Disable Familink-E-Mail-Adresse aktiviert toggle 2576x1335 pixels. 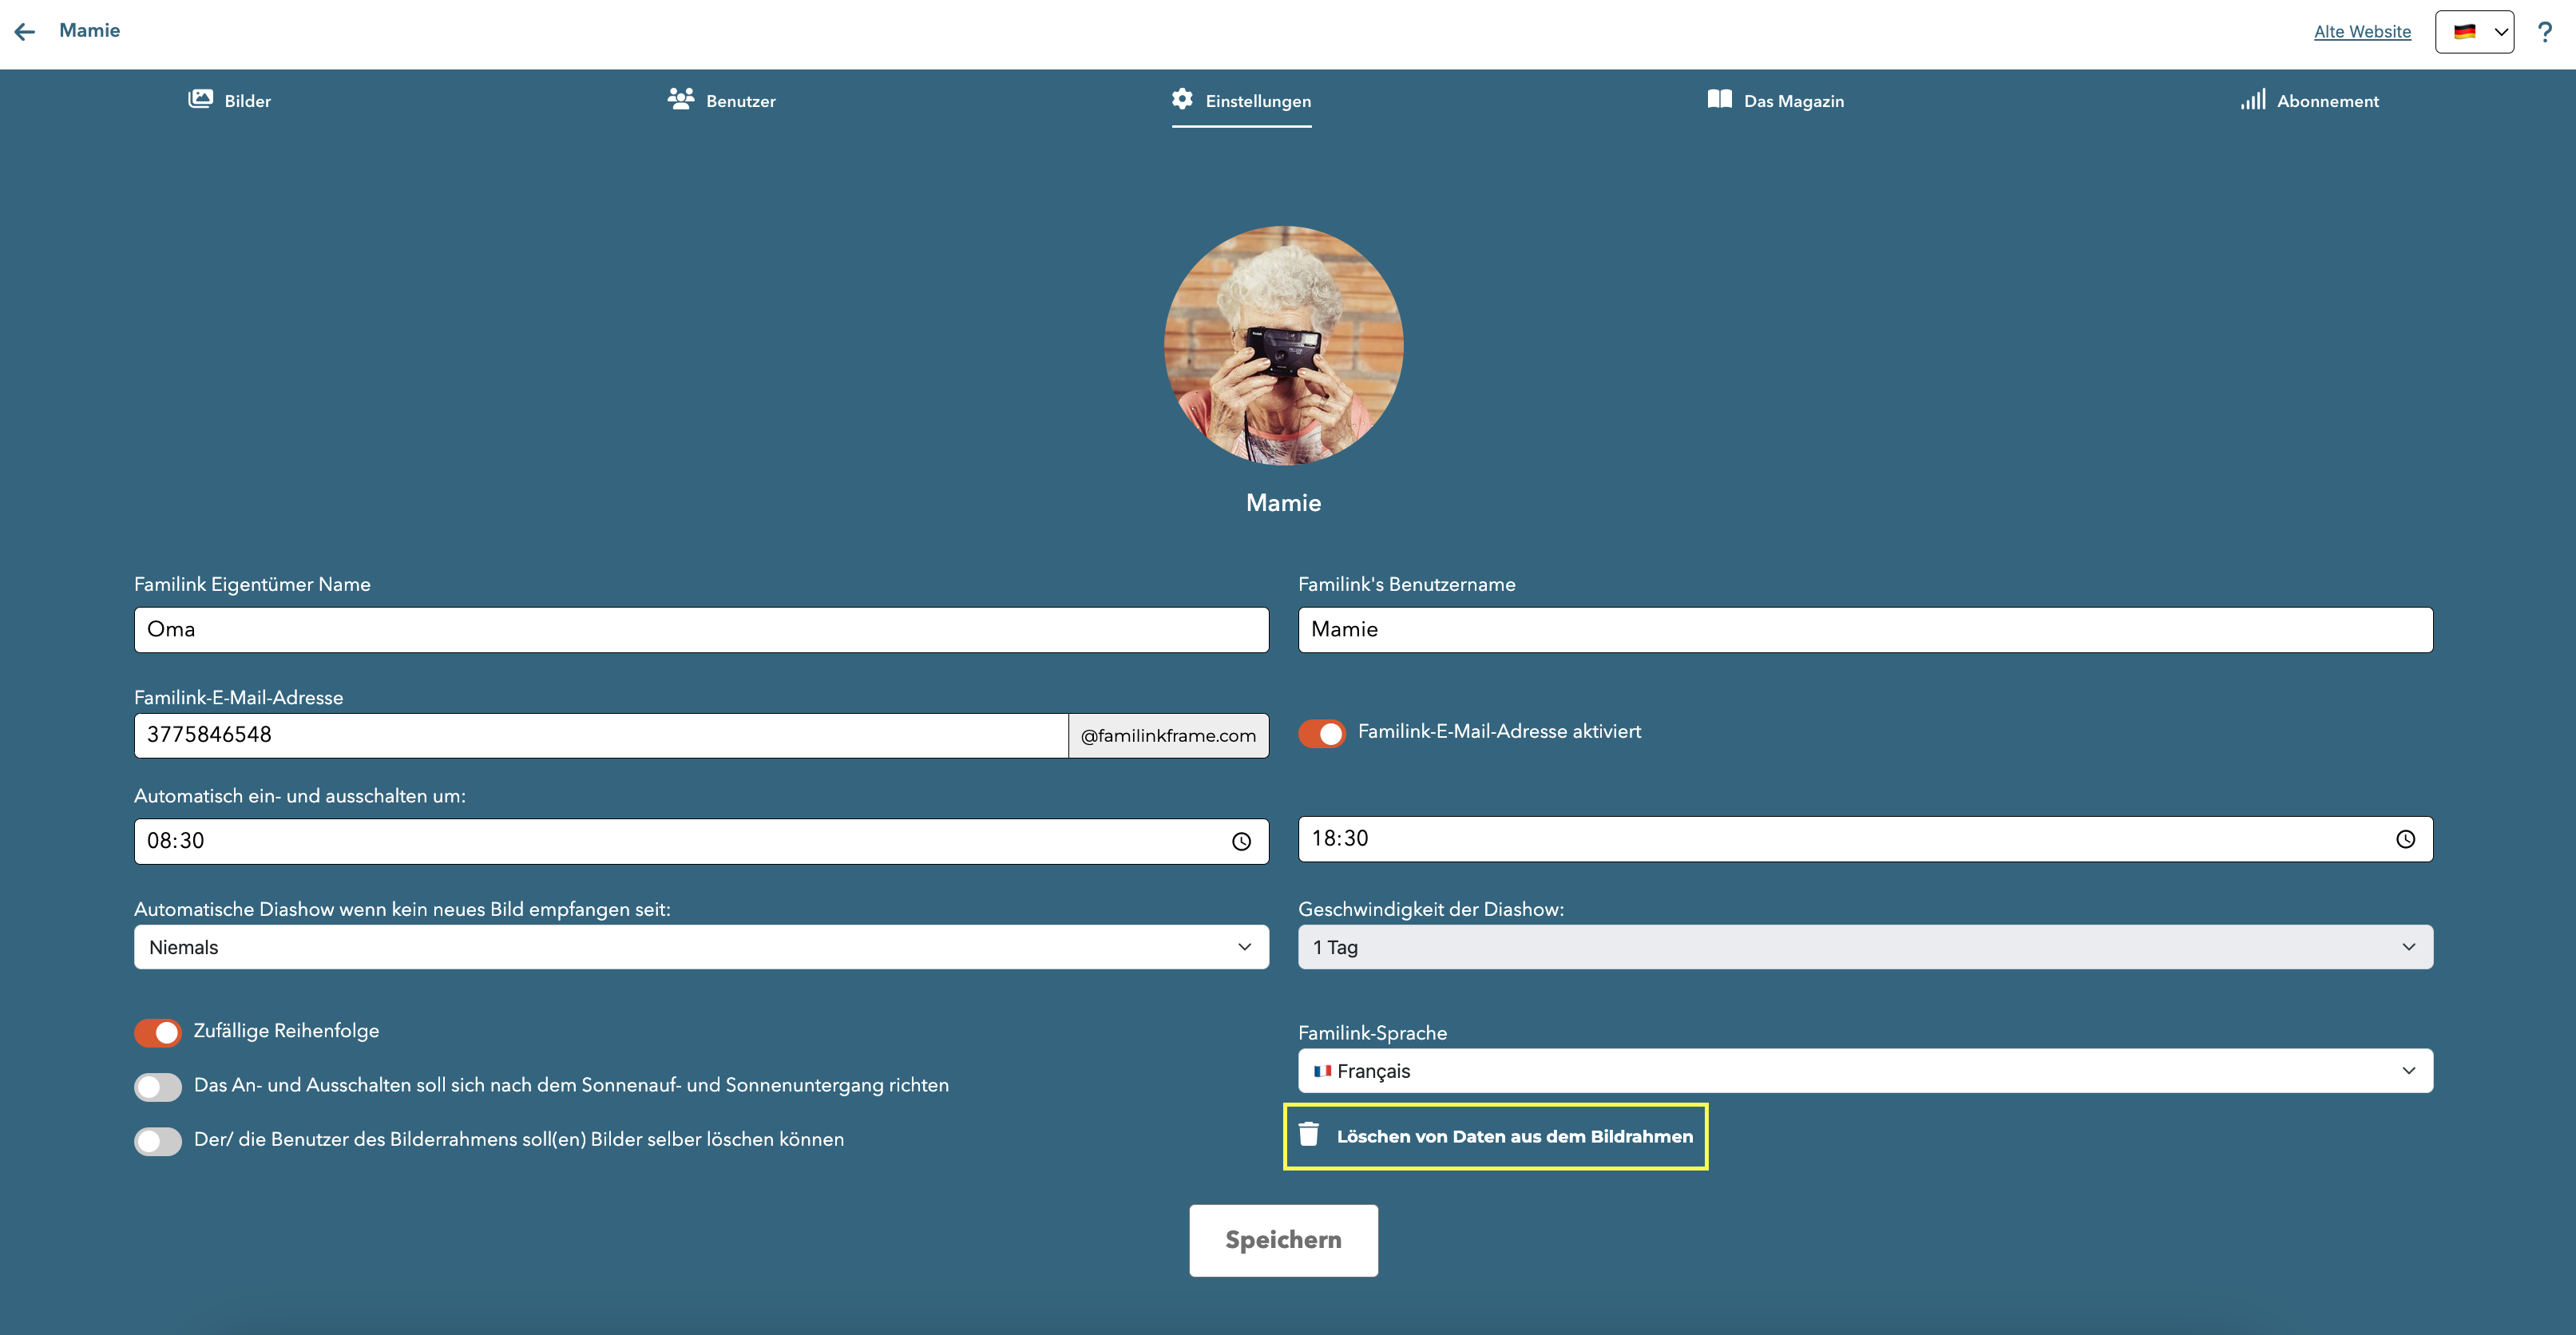pos(1321,733)
